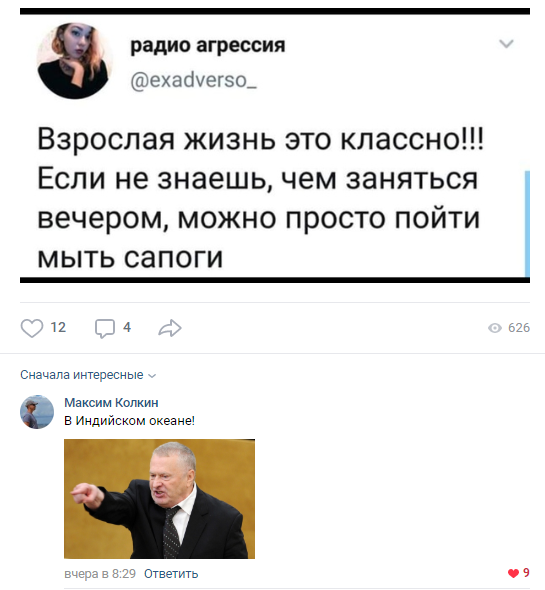
Task: Click the tweet text about взрослая жизнь
Action: coord(260,198)
